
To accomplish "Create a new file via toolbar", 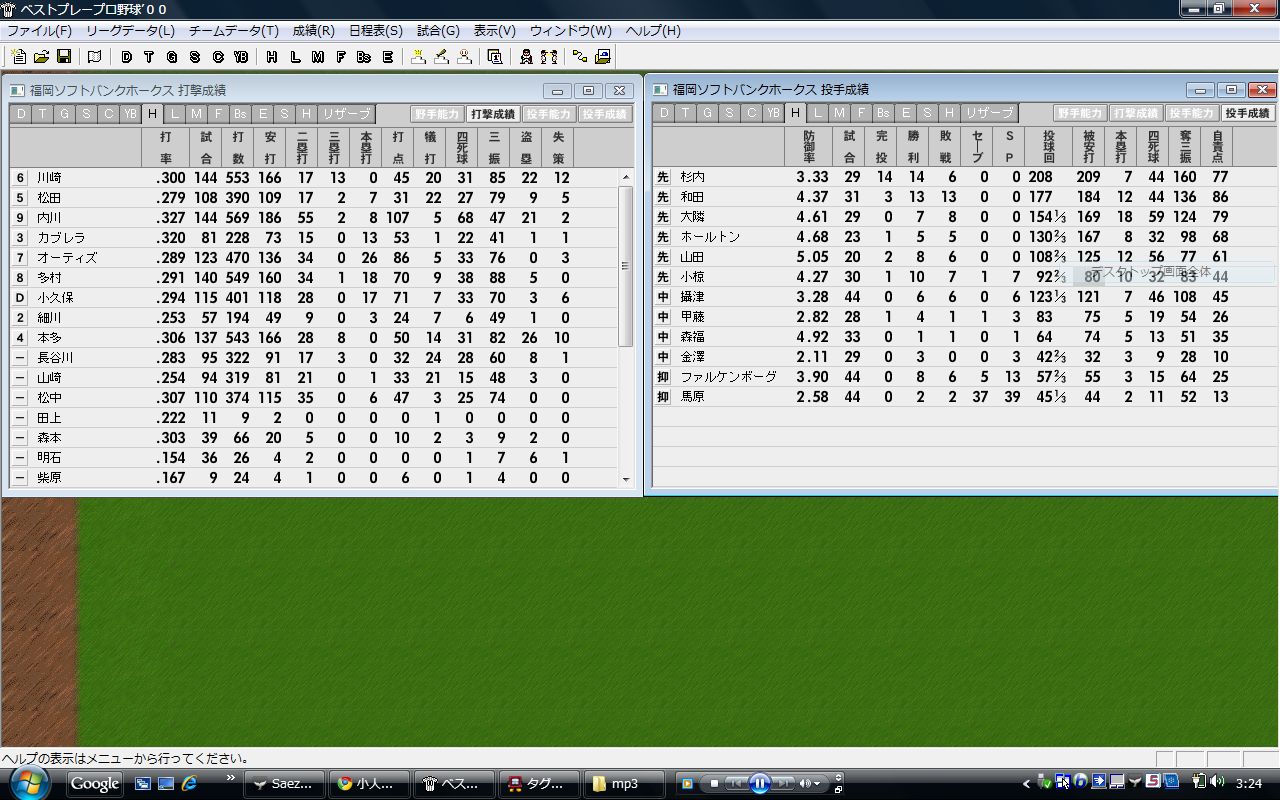I will (19, 57).
